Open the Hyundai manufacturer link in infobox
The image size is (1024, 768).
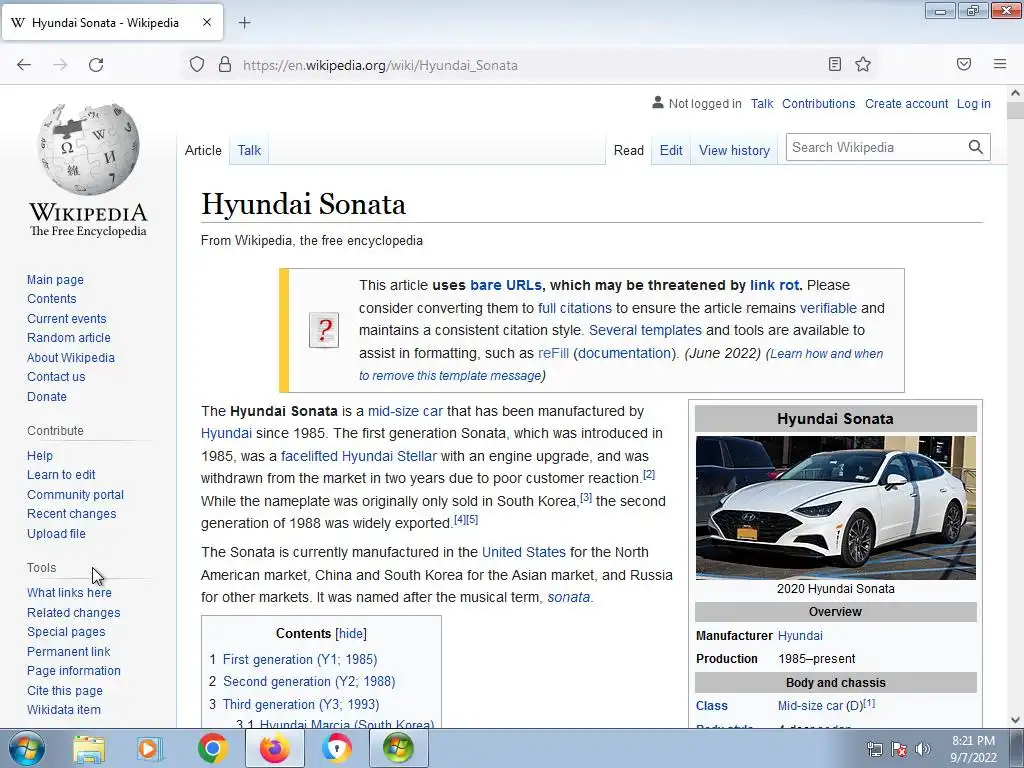(x=800, y=635)
